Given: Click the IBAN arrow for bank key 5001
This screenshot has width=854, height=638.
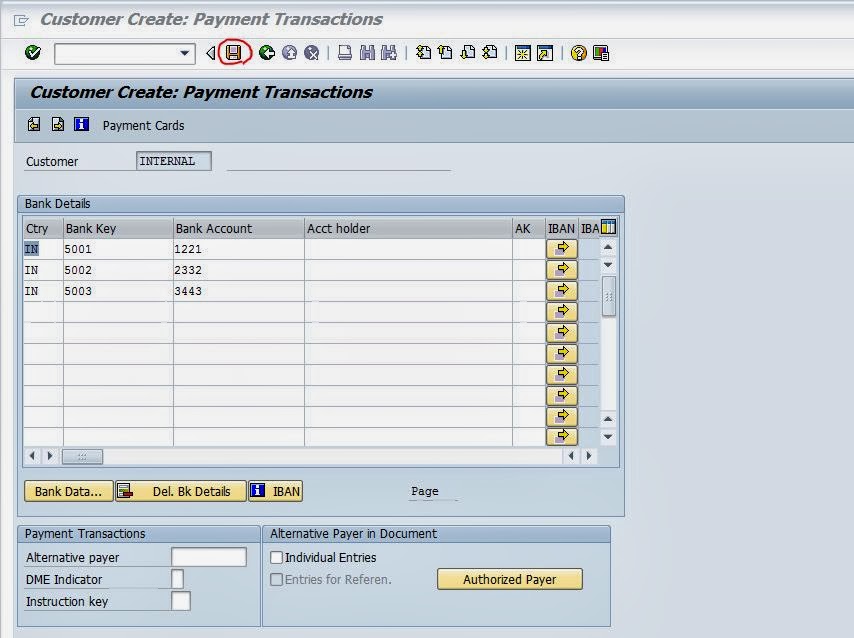Looking at the screenshot, I should (x=562, y=248).
